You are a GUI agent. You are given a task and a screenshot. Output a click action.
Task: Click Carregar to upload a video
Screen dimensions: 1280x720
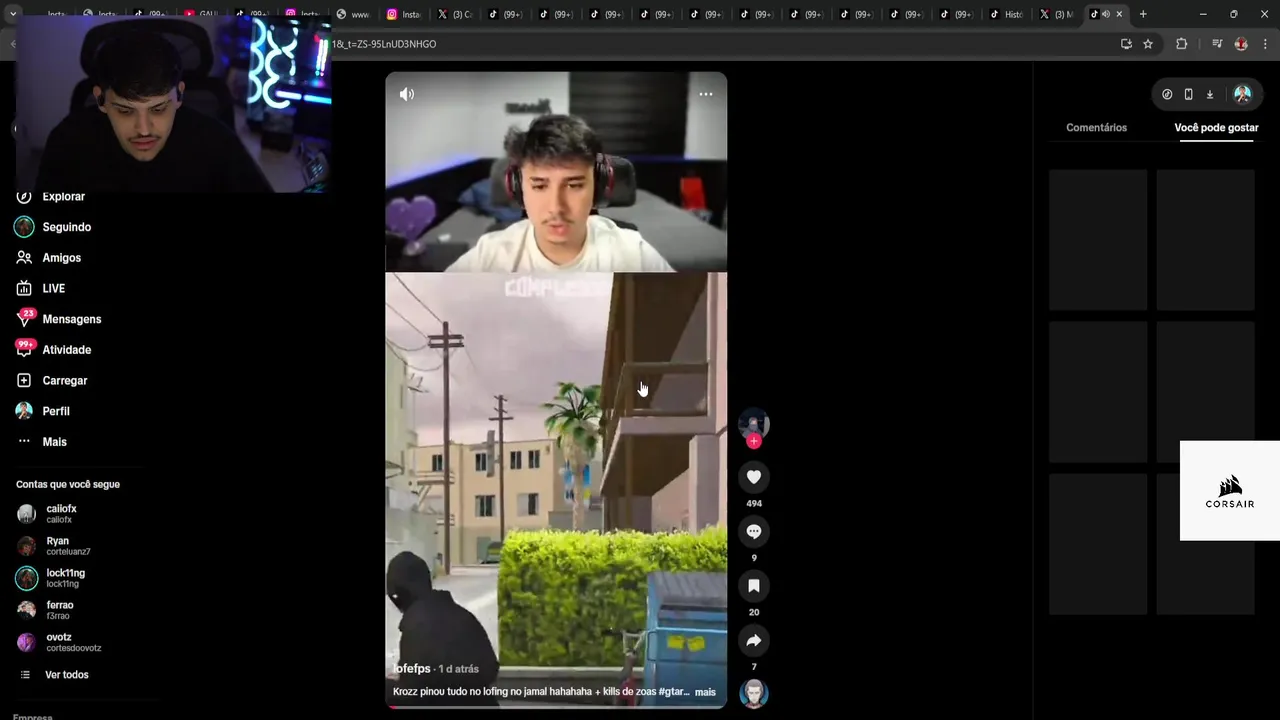[64, 381]
